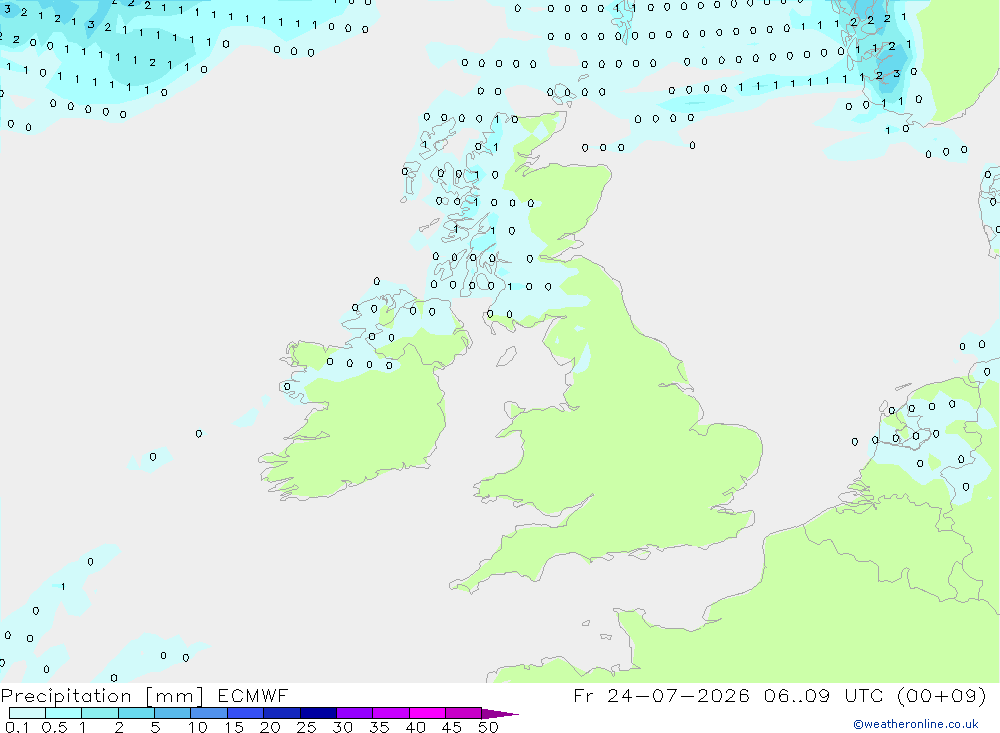
Task: Click the 'Precipitation [mm]' title text
Action: point(102,696)
